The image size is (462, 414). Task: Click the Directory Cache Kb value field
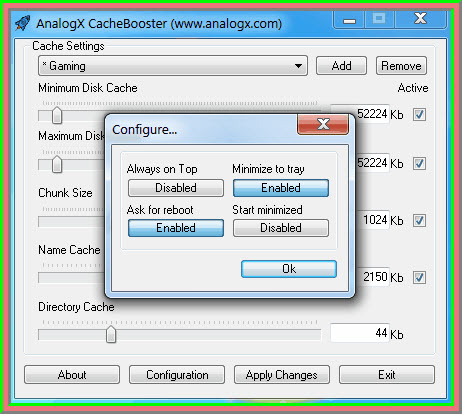tap(360, 333)
